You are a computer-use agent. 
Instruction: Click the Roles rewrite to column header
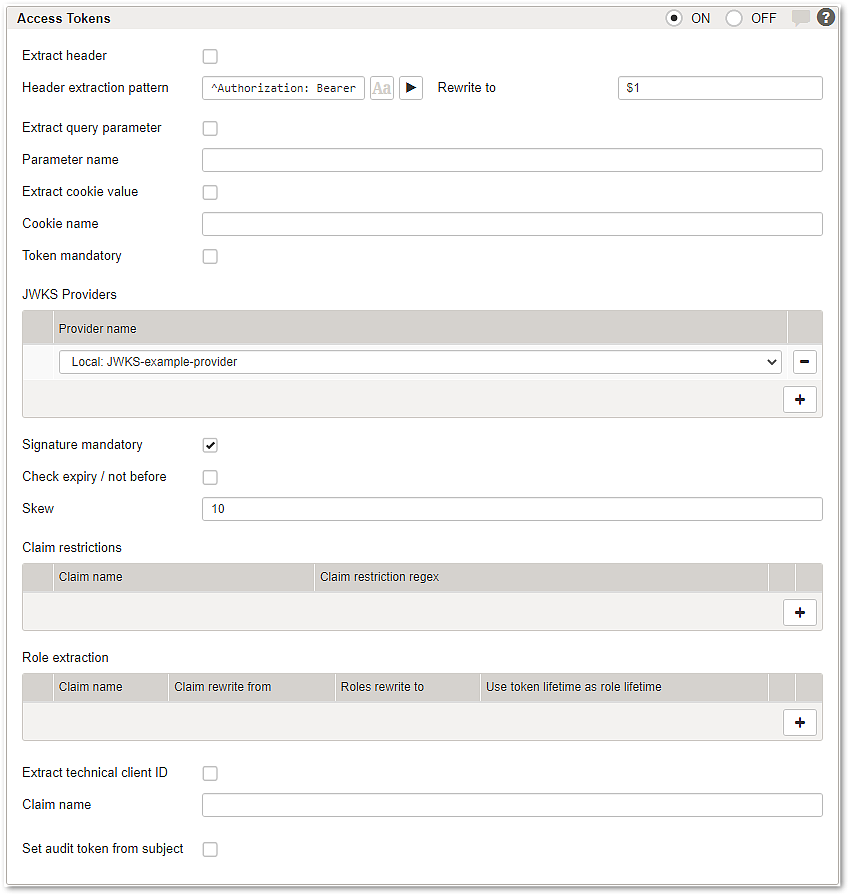pos(408,687)
